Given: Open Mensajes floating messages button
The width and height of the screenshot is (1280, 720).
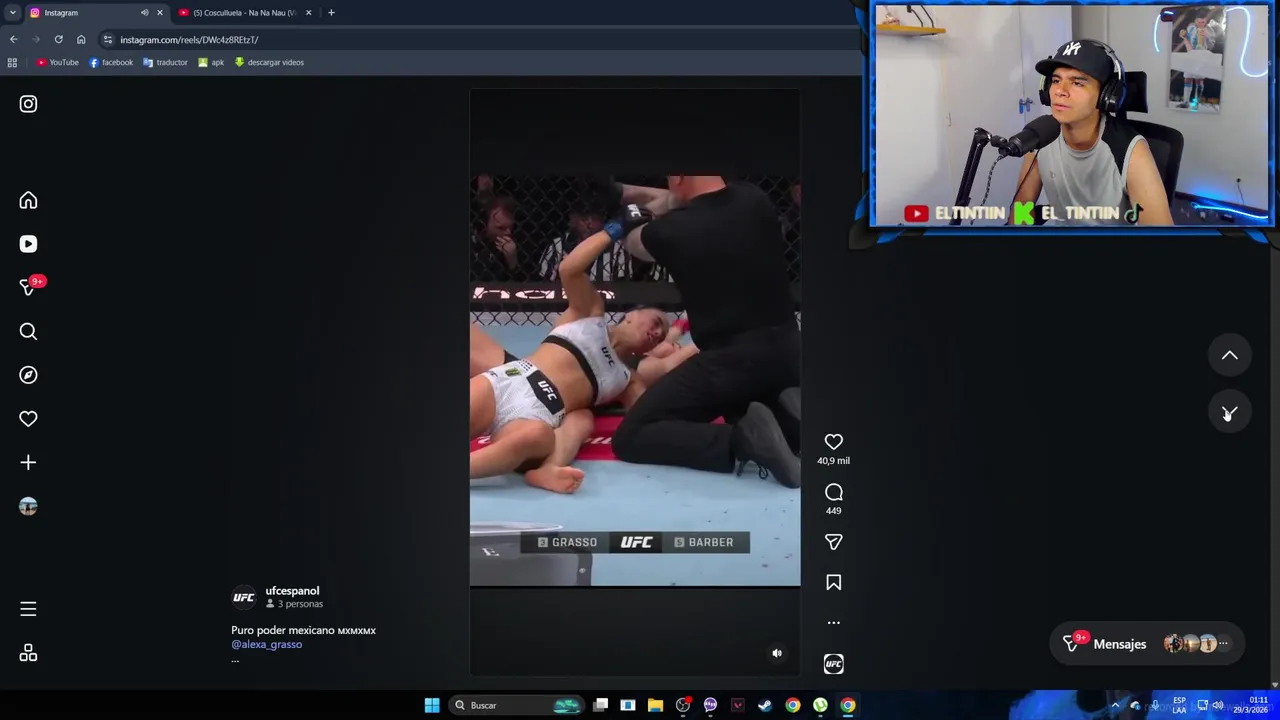Looking at the screenshot, I should [x=1147, y=644].
